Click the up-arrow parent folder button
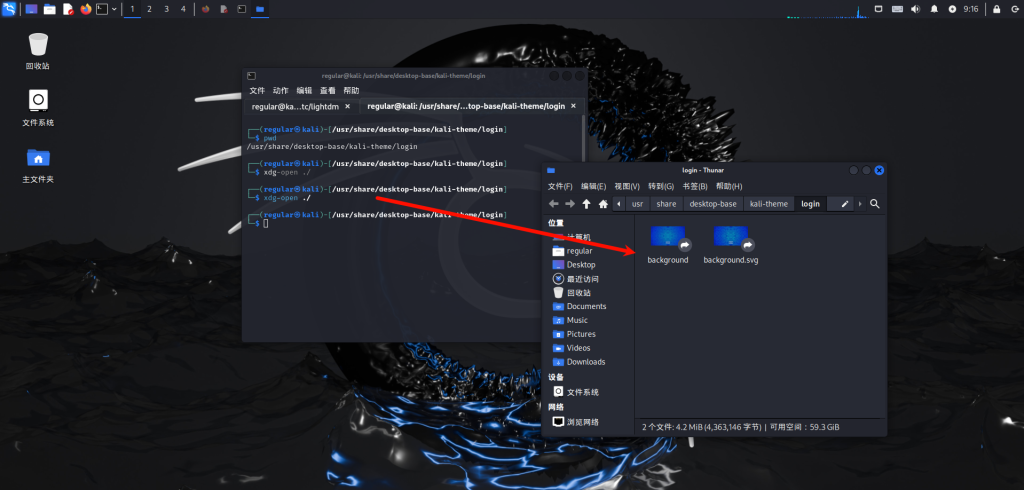The height and width of the screenshot is (490, 1024). pyautogui.click(x=586, y=204)
